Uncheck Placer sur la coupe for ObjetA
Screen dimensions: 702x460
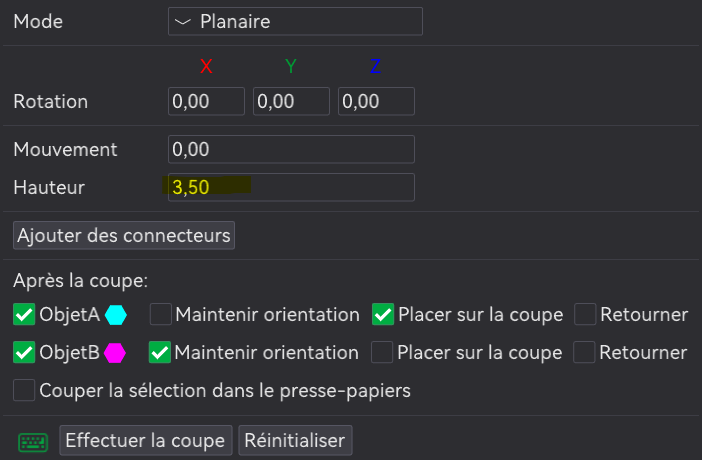[383, 314]
